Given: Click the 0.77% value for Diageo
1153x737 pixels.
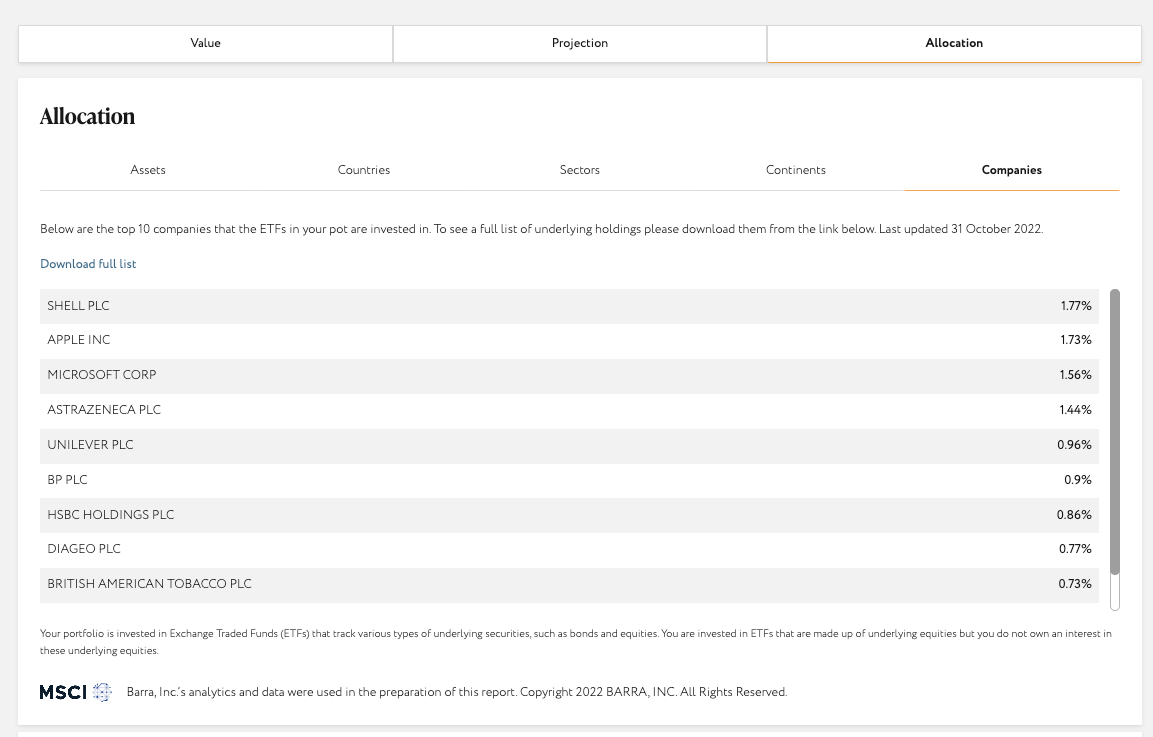Looking at the screenshot, I should coord(1075,549).
